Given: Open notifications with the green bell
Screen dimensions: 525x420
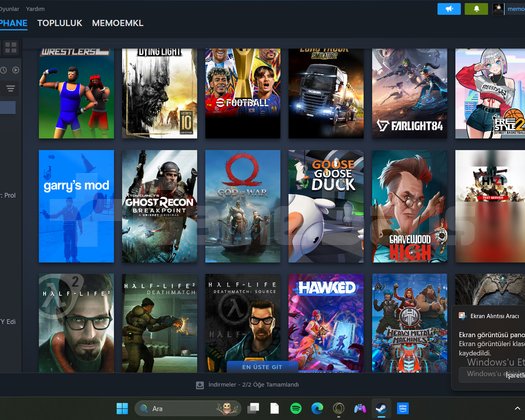Looking at the screenshot, I should [x=476, y=9].
